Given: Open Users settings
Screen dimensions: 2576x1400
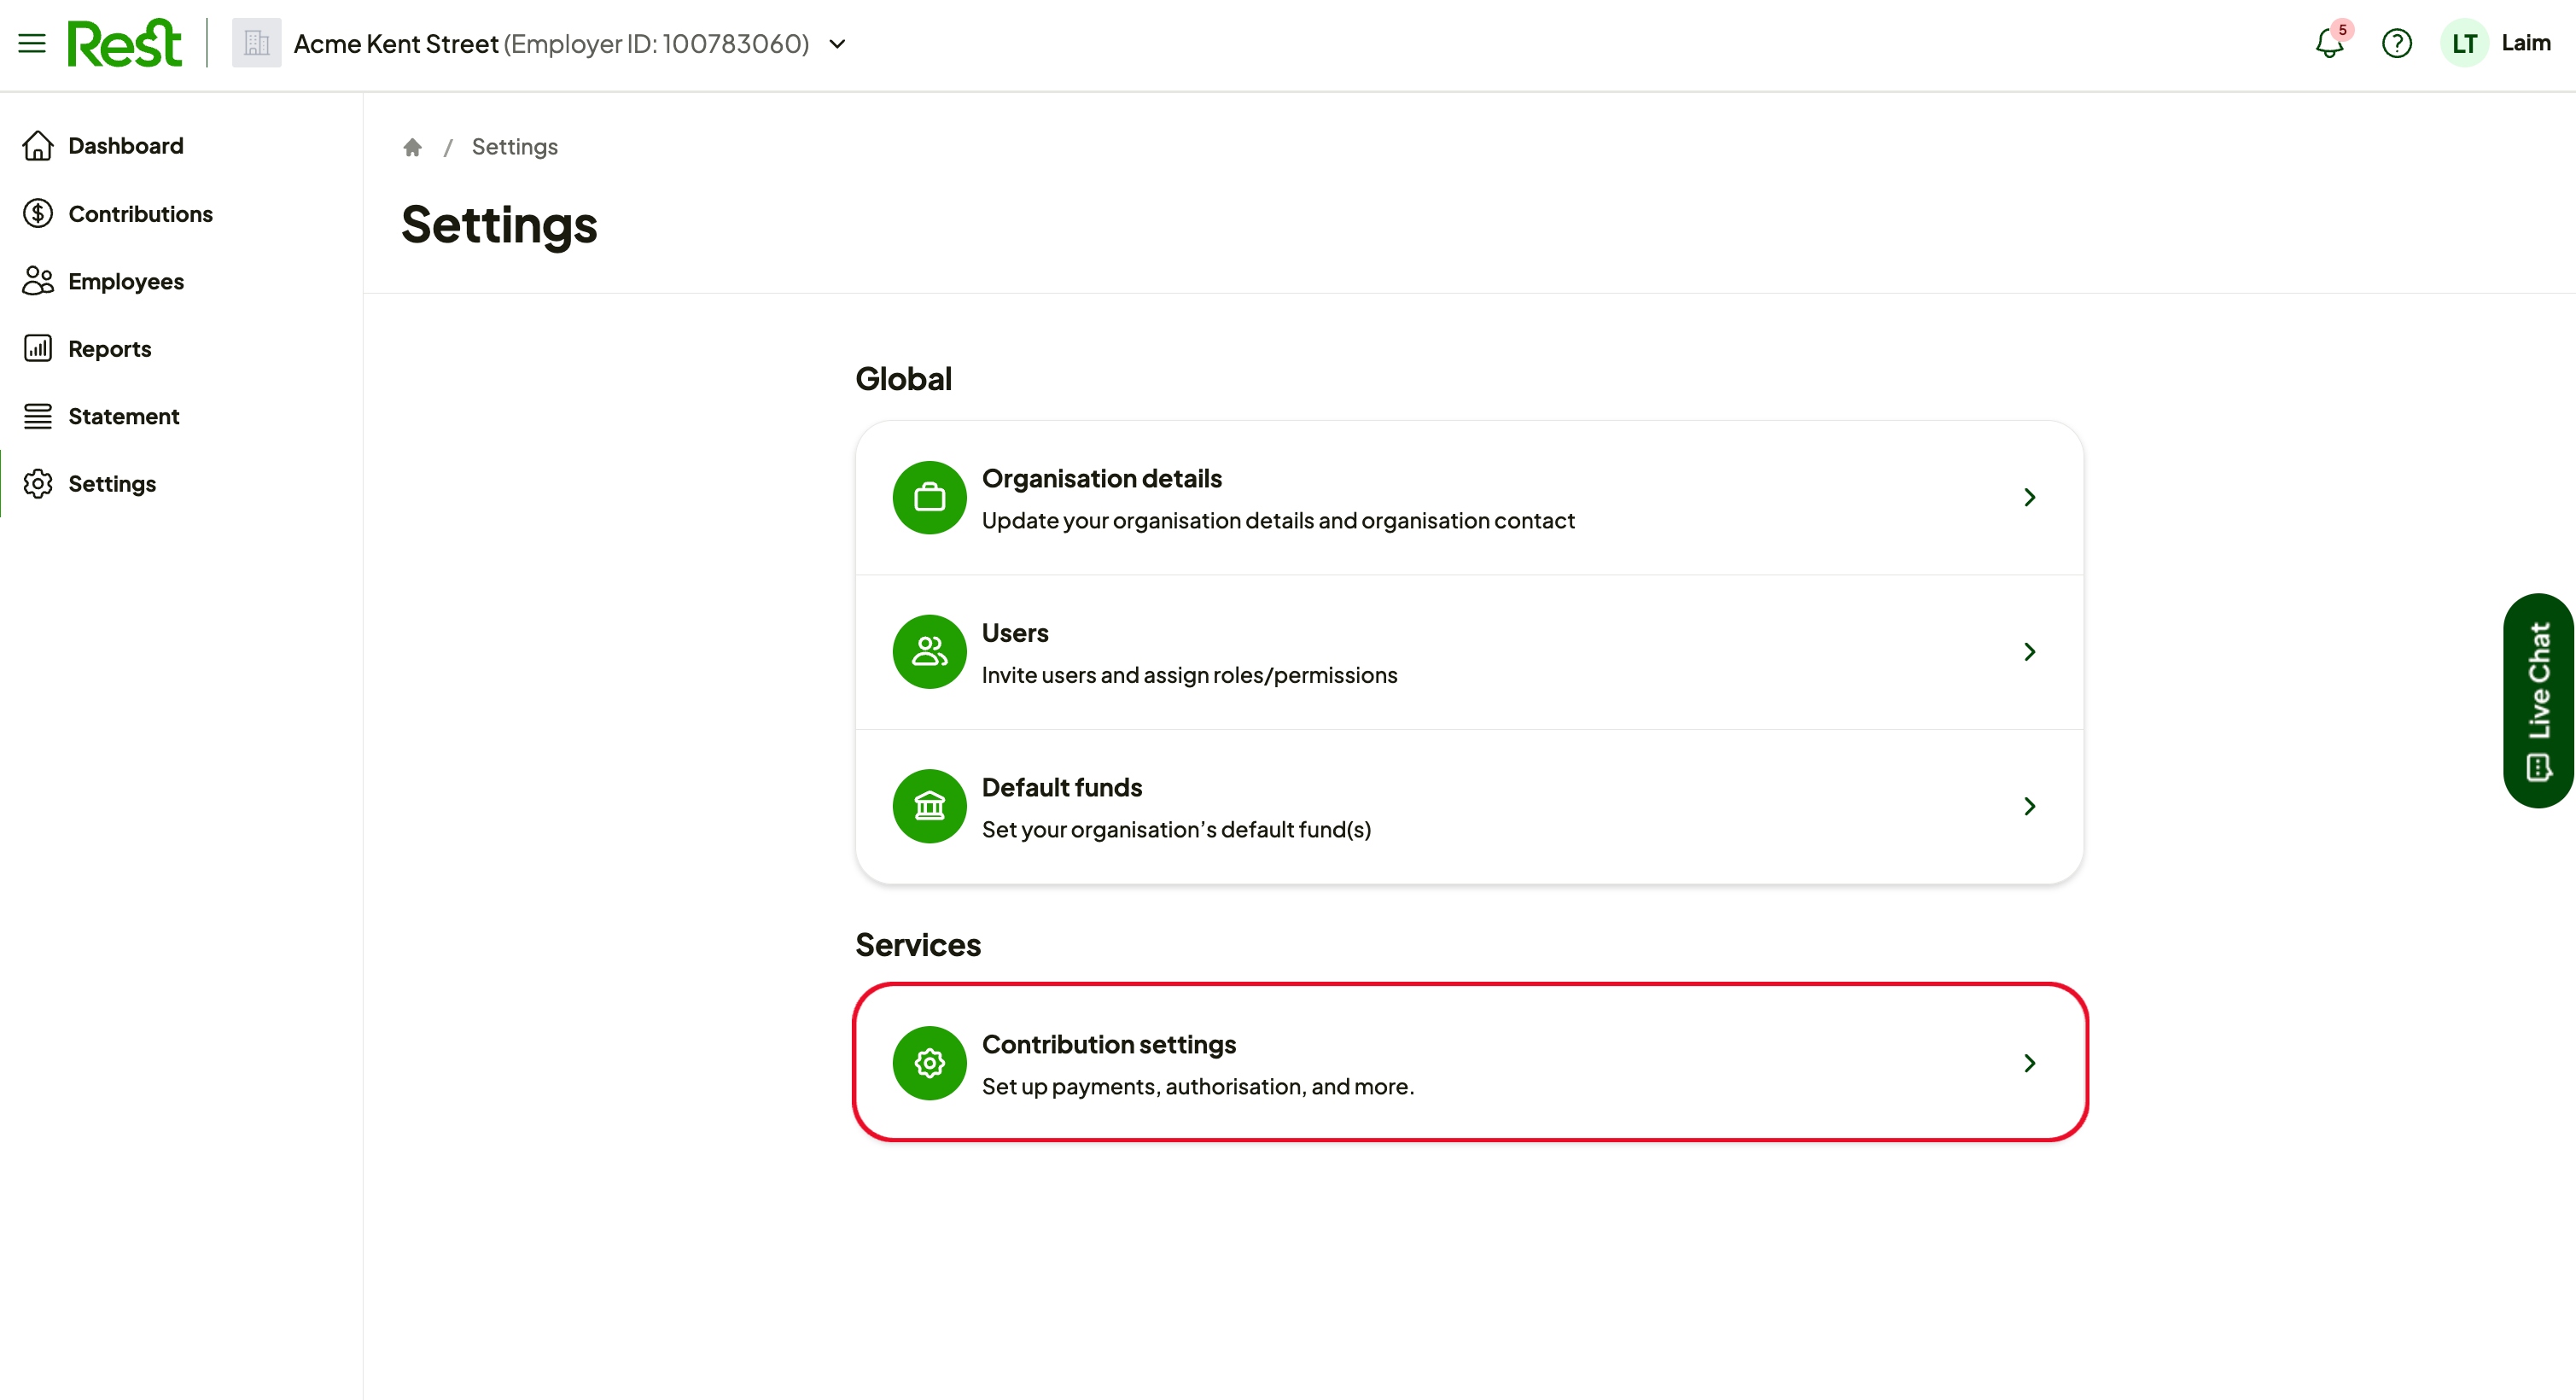Looking at the screenshot, I should (x=1469, y=652).
